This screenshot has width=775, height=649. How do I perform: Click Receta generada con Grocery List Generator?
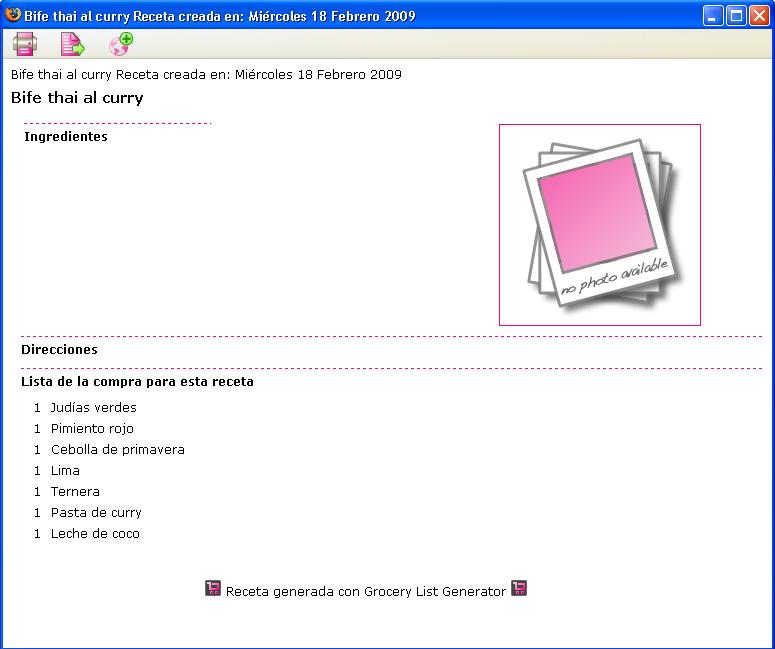(x=366, y=592)
